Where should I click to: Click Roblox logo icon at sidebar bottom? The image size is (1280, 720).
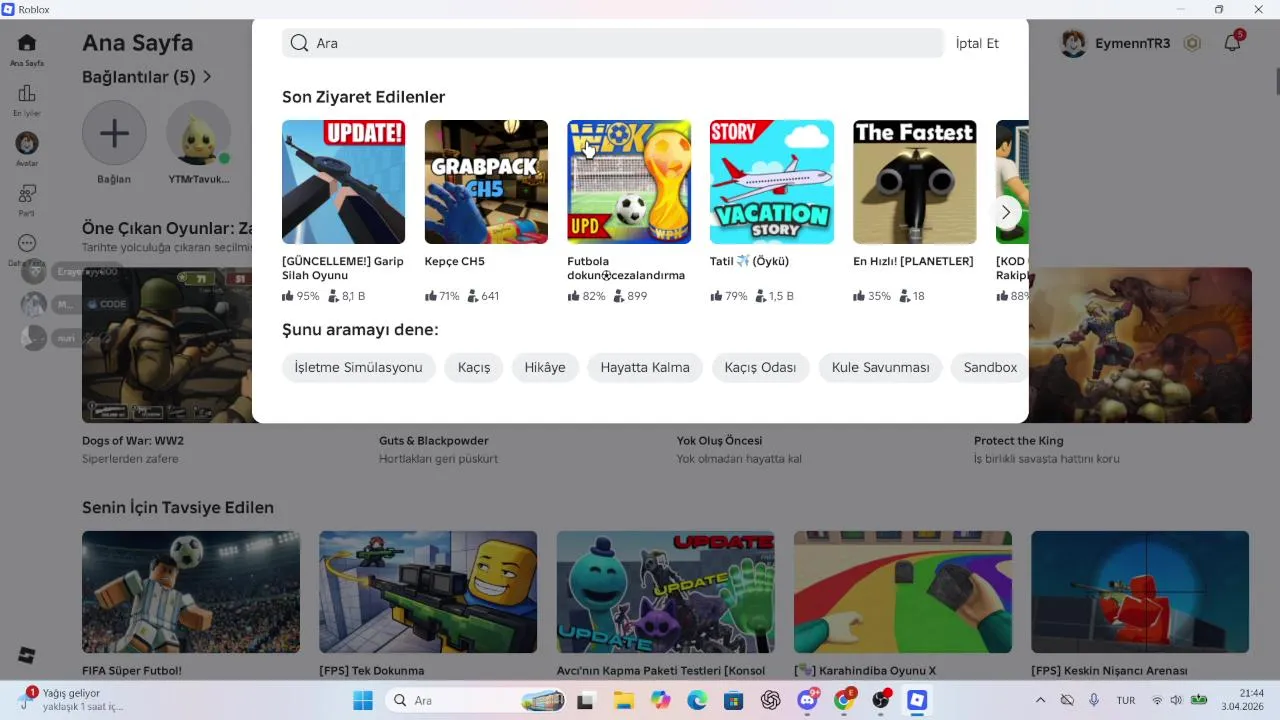[27, 656]
